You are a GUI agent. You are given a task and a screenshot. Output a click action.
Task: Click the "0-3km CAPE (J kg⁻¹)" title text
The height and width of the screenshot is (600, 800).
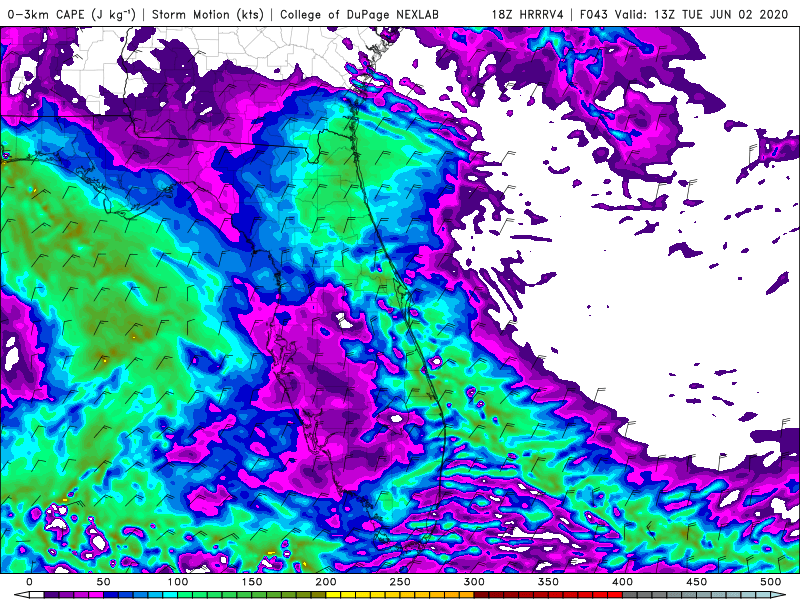coord(71,14)
